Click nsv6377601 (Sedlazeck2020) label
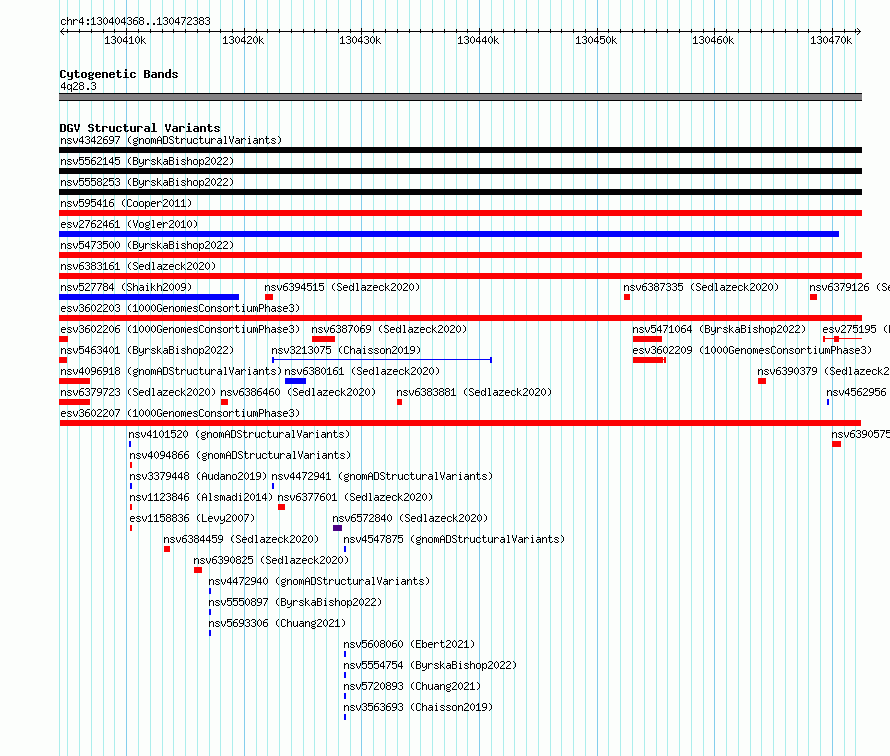The image size is (890, 756). tap(355, 497)
